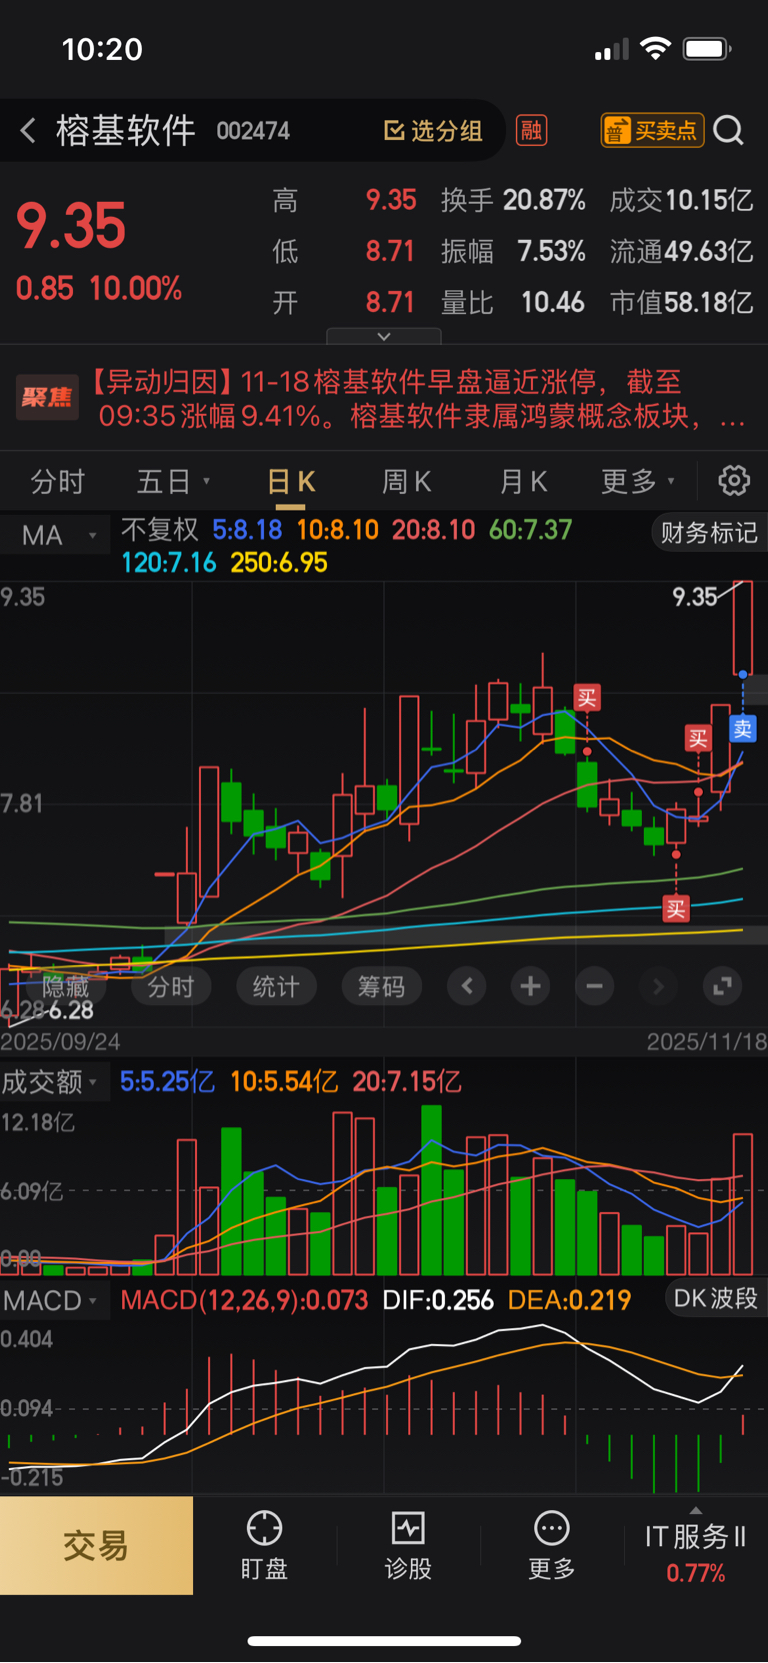Tap the 分时 pill below the chart
The image size is (768, 1663).
(x=171, y=987)
